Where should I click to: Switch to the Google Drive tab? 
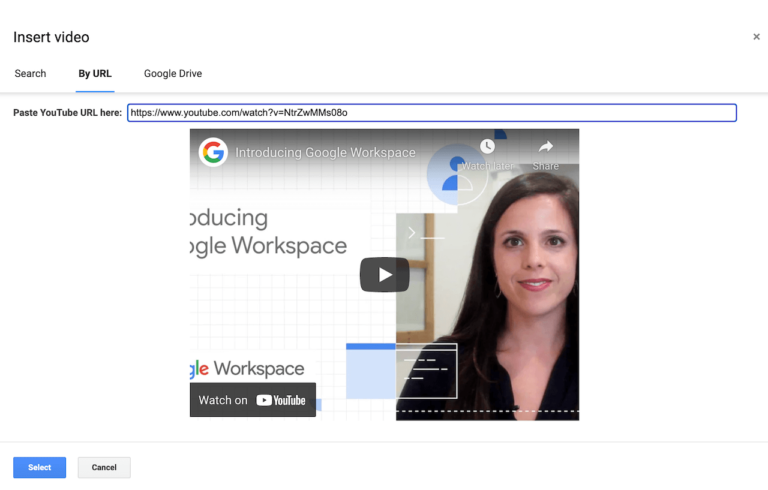(173, 74)
